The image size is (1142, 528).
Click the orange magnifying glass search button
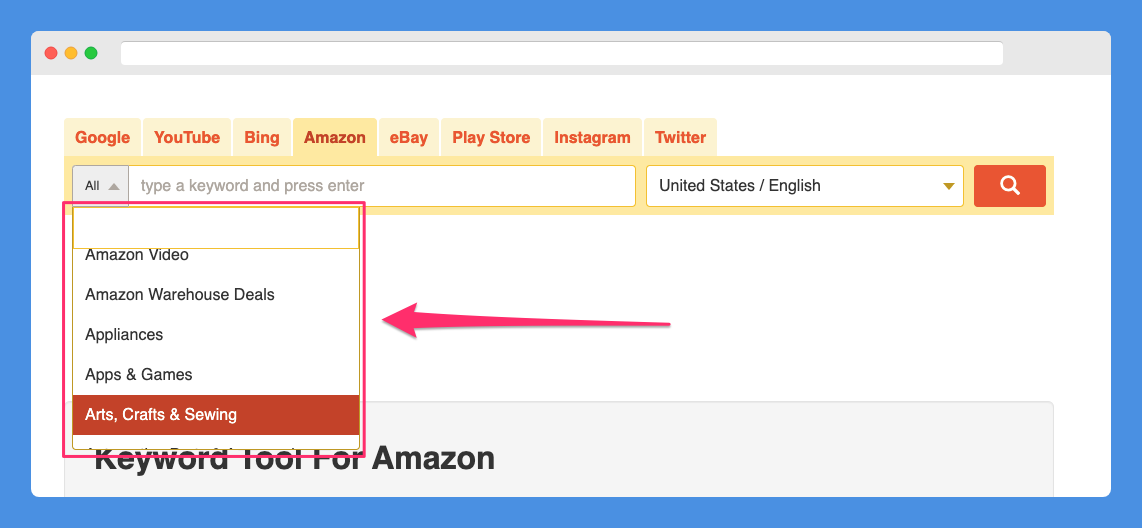[1009, 186]
